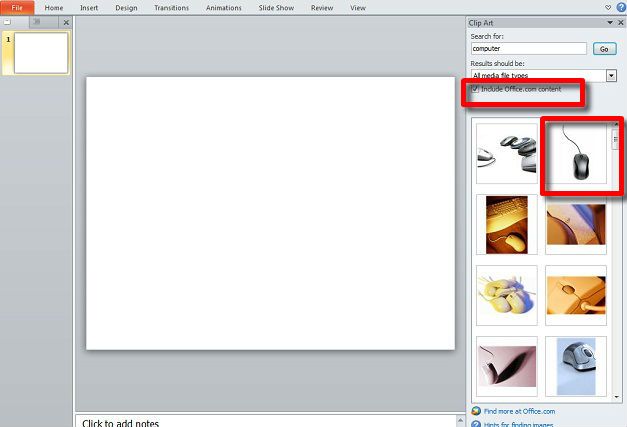Click the Go search button
Viewport: 627px width, 427px height.
[x=604, y=49]
